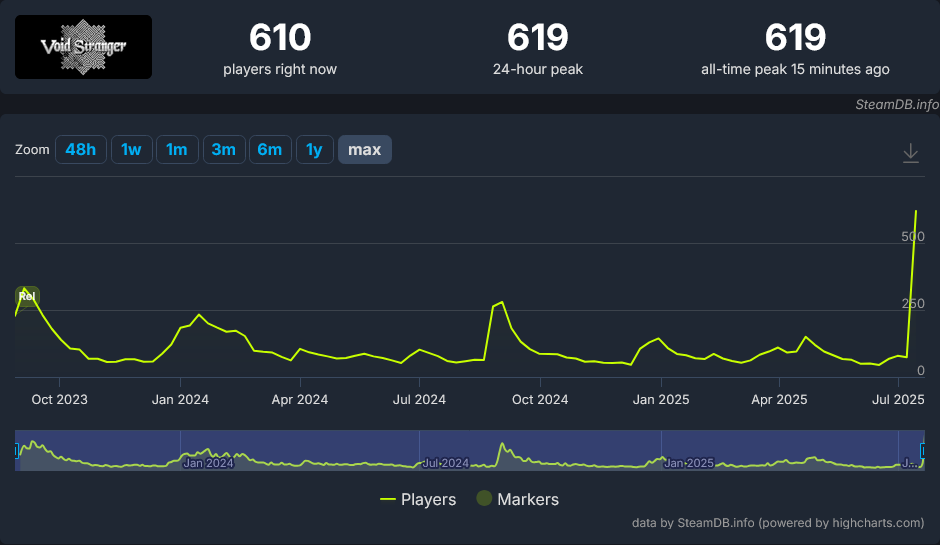Select the max zoom range
940x545 pixels.
click(x=364, y=149)
